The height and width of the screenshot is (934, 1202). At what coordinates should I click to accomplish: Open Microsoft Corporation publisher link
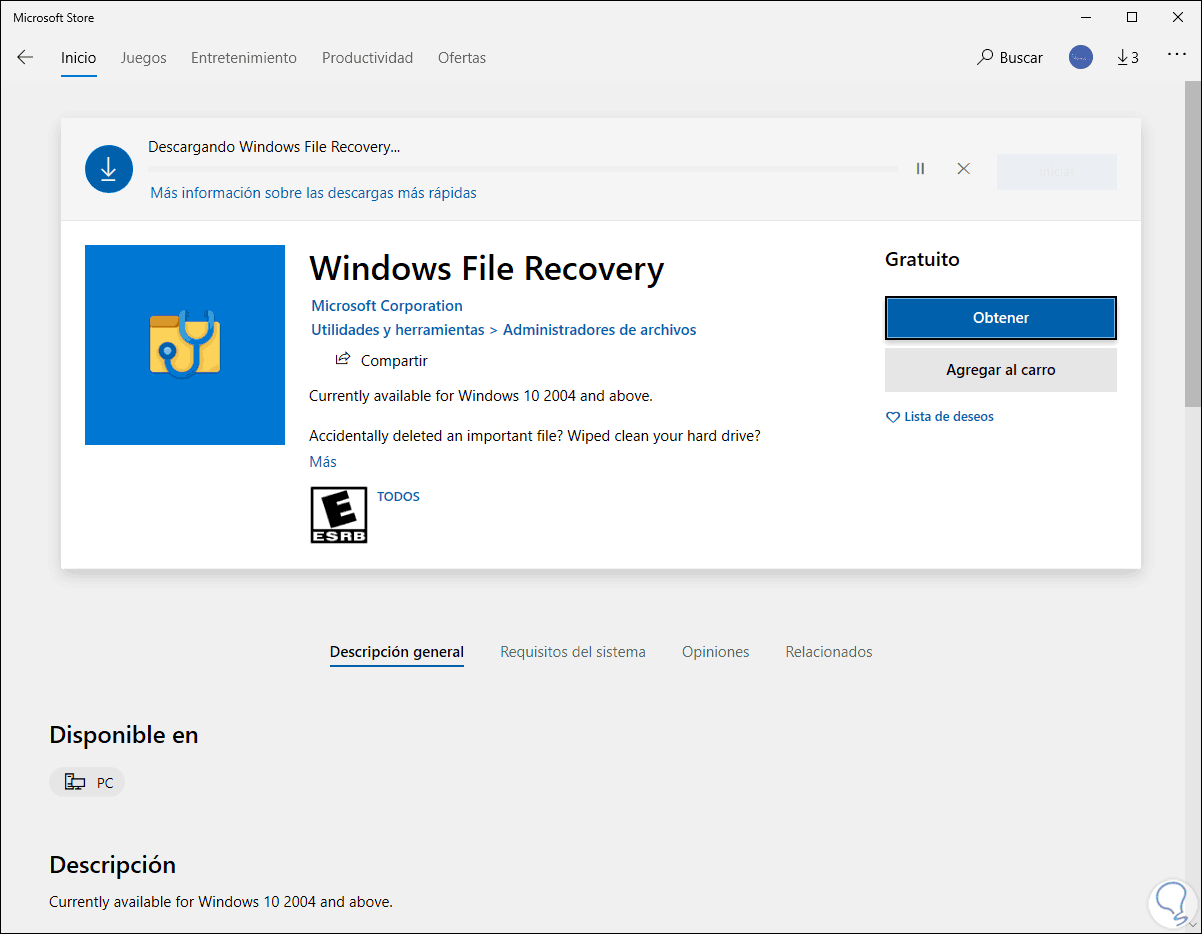(387, 306)
